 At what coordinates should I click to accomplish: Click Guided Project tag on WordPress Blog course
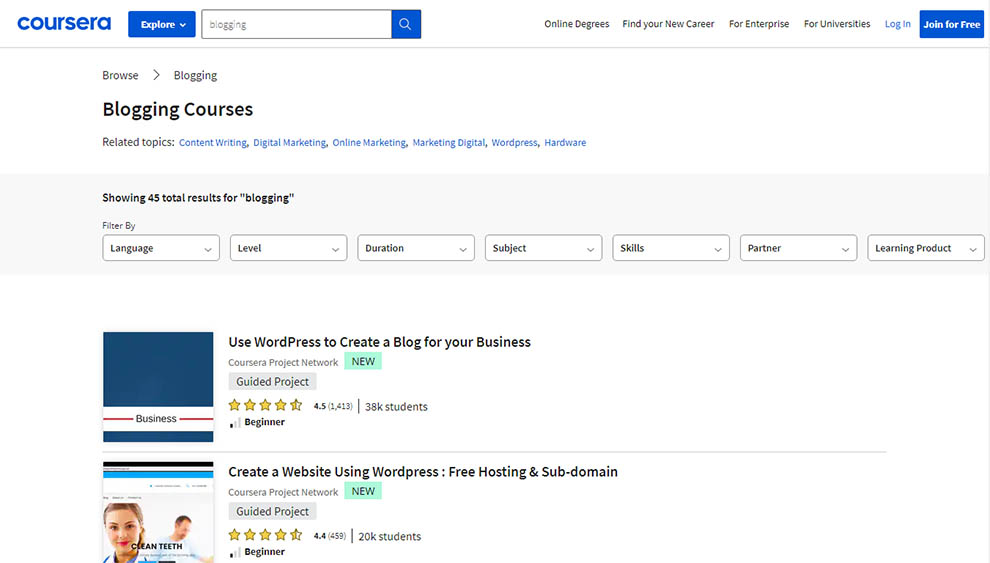coord(272,381)
